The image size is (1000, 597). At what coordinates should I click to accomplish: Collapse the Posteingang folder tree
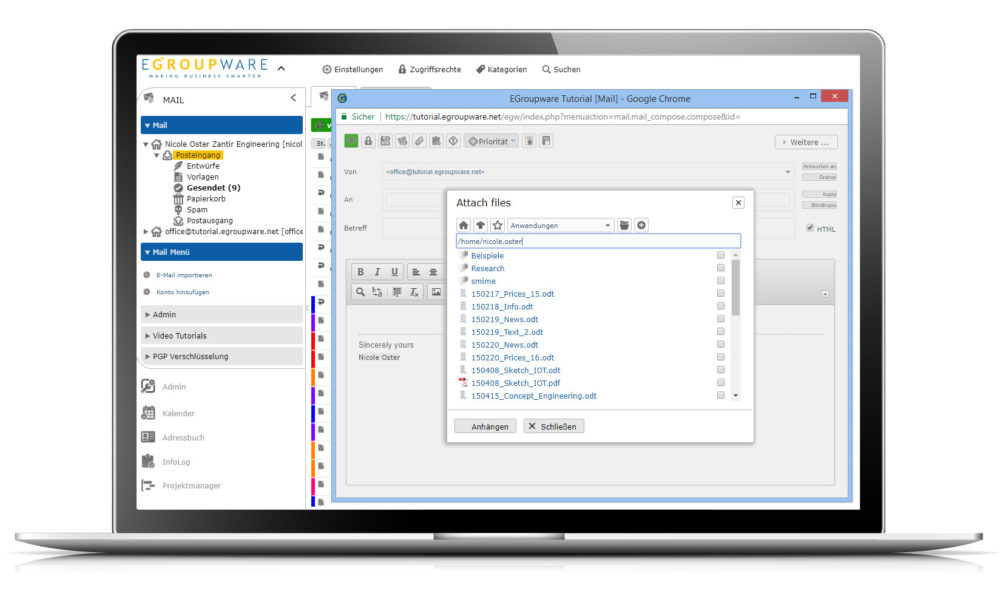pyautogui.click(x=157, y=155)
